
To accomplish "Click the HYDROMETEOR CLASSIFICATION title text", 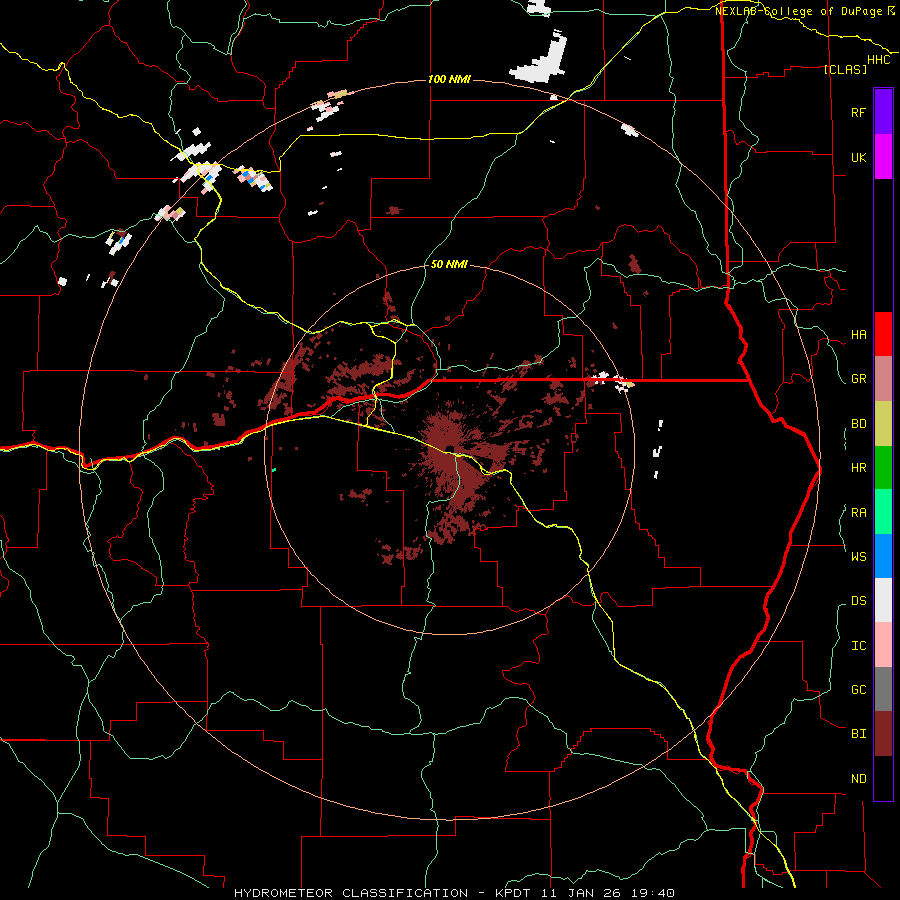I will [351, 893].
